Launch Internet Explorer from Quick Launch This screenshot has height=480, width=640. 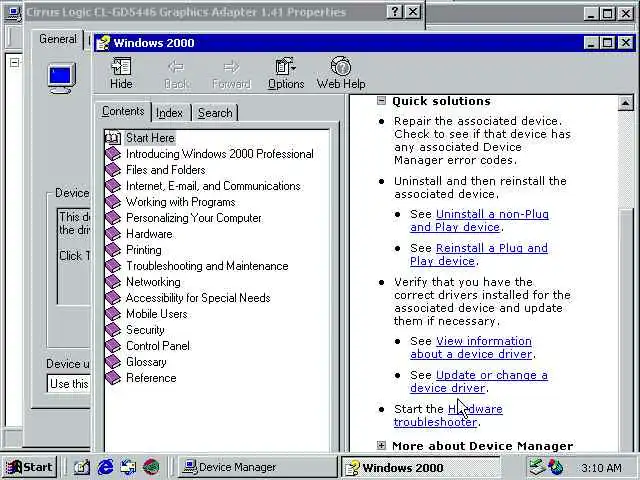[105, 467]
